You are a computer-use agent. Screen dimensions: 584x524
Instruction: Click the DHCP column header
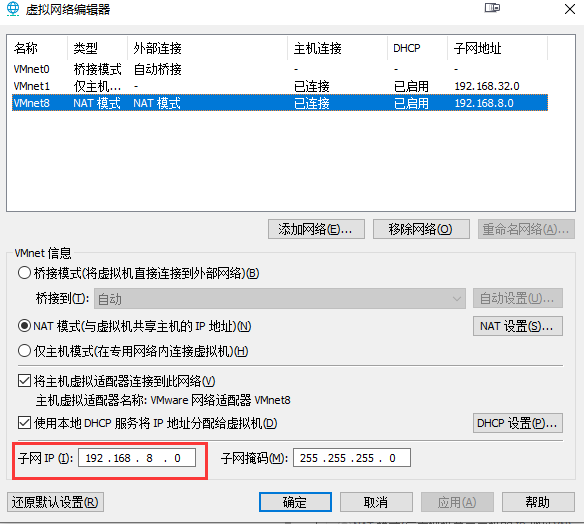418,48
